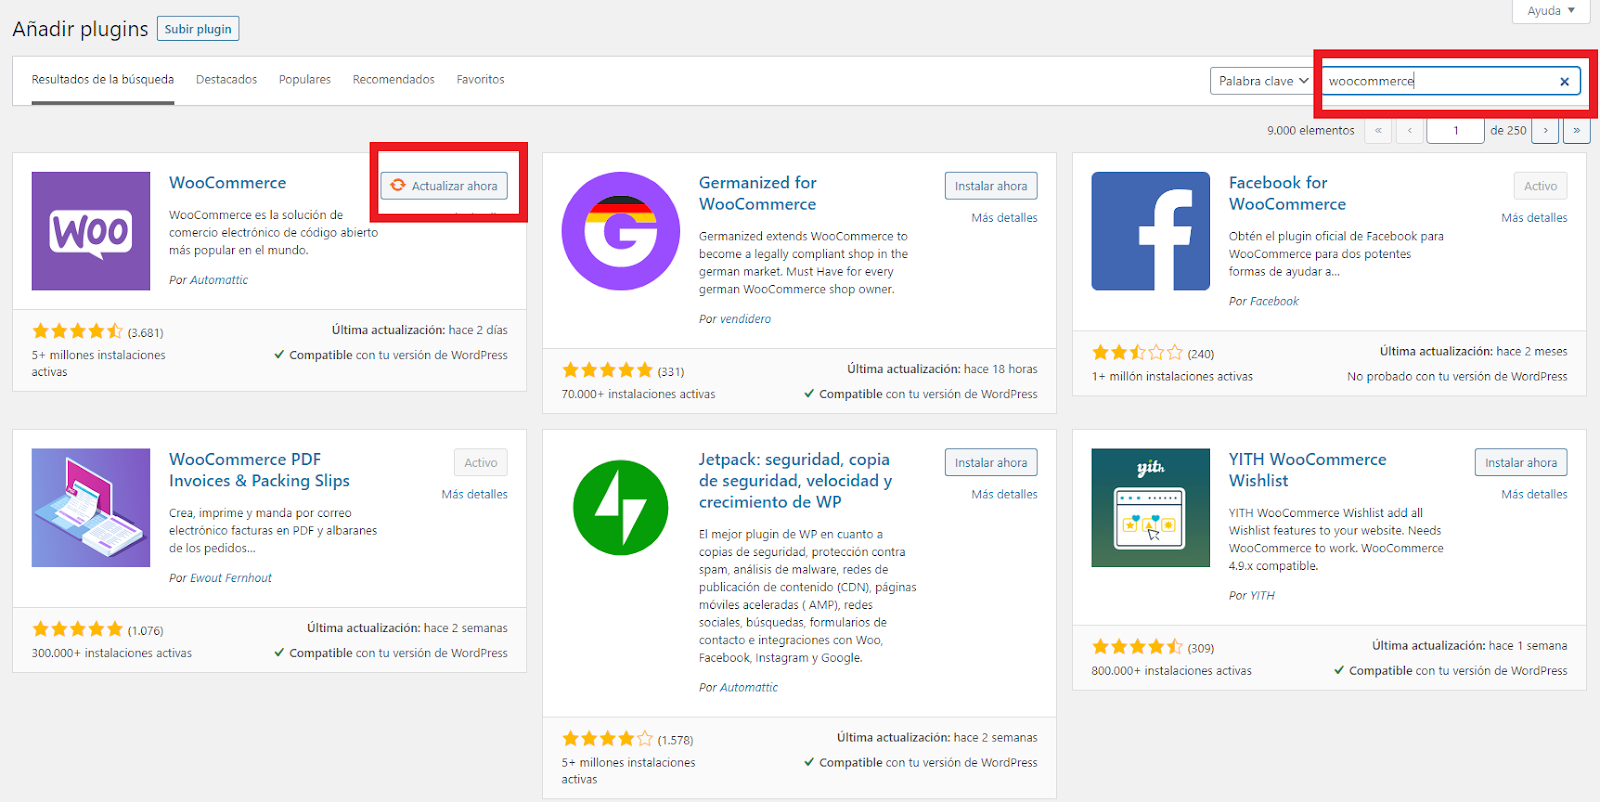This screenshot has width=1600, height=802.
Task: Click '70.000+ instalaciones activas' text
Action: coord(639,394)
